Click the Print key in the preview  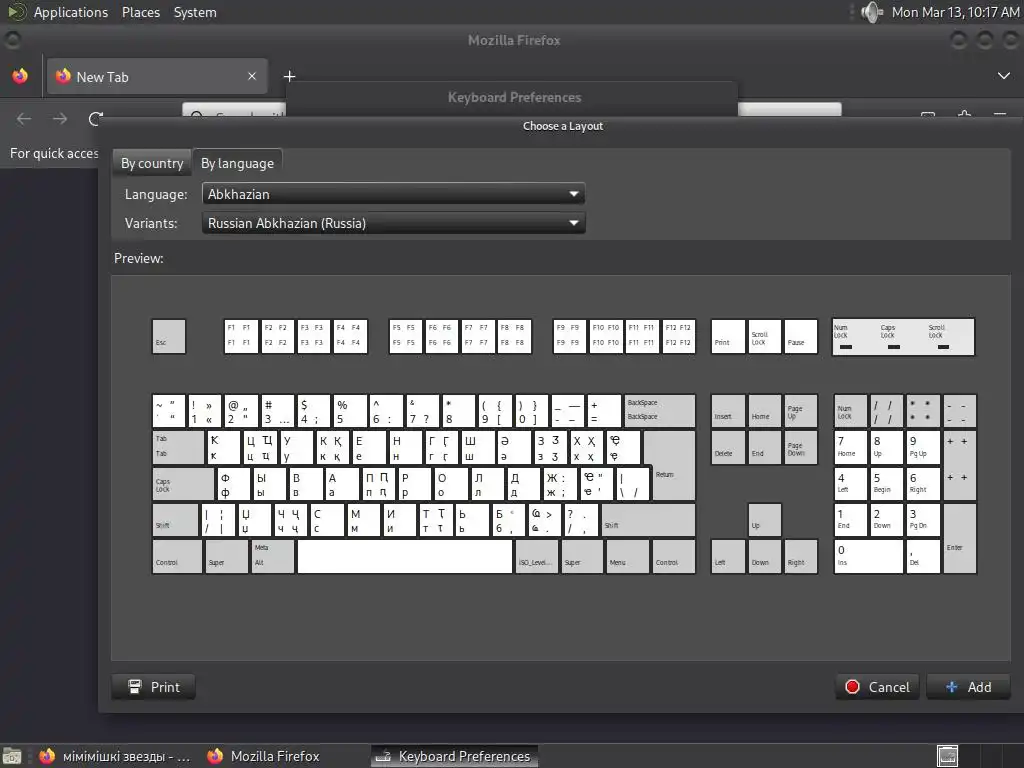click(x=728, y=336)
